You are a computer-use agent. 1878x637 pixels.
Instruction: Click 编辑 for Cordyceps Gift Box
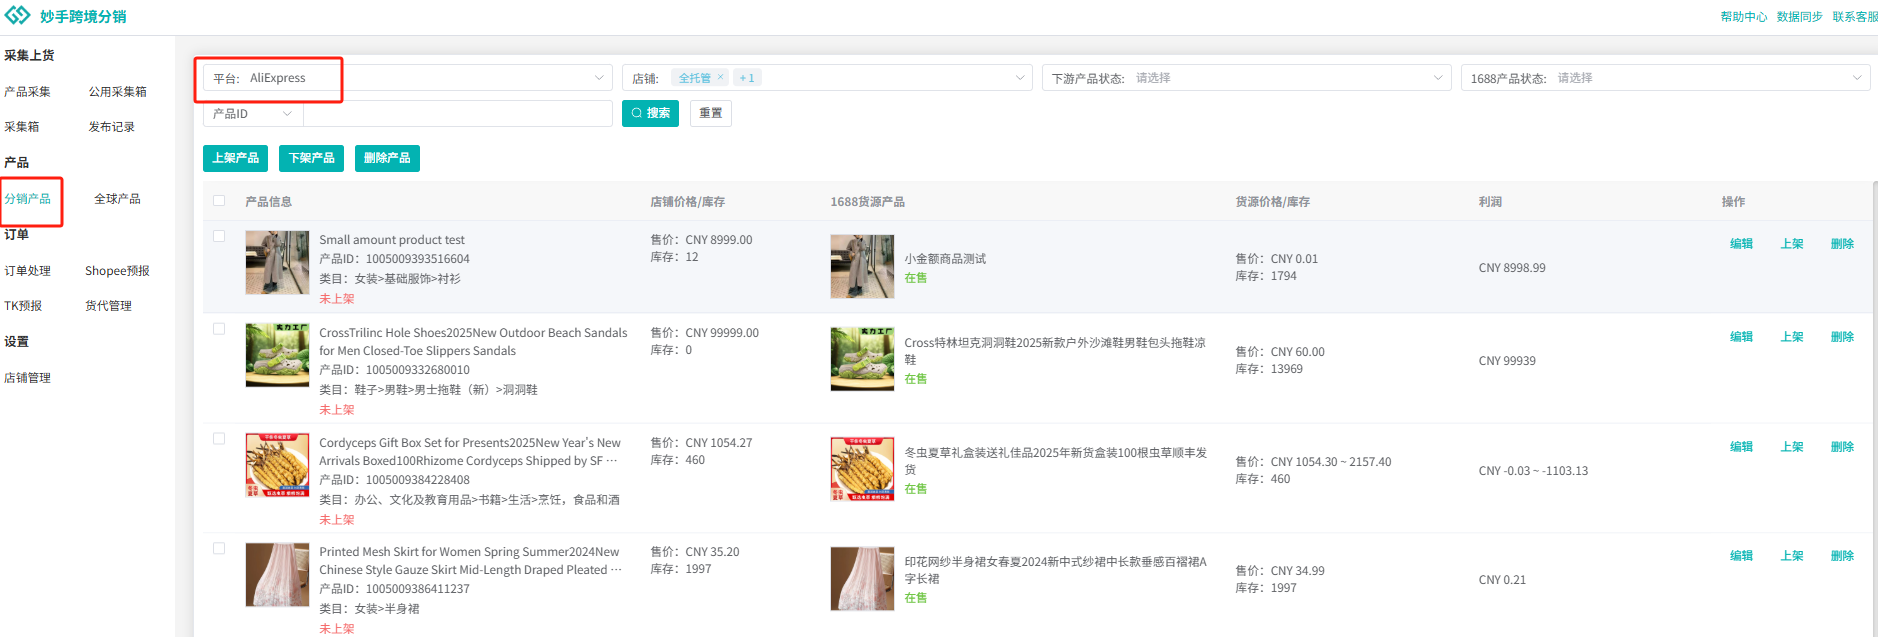tap(1741, 447)
